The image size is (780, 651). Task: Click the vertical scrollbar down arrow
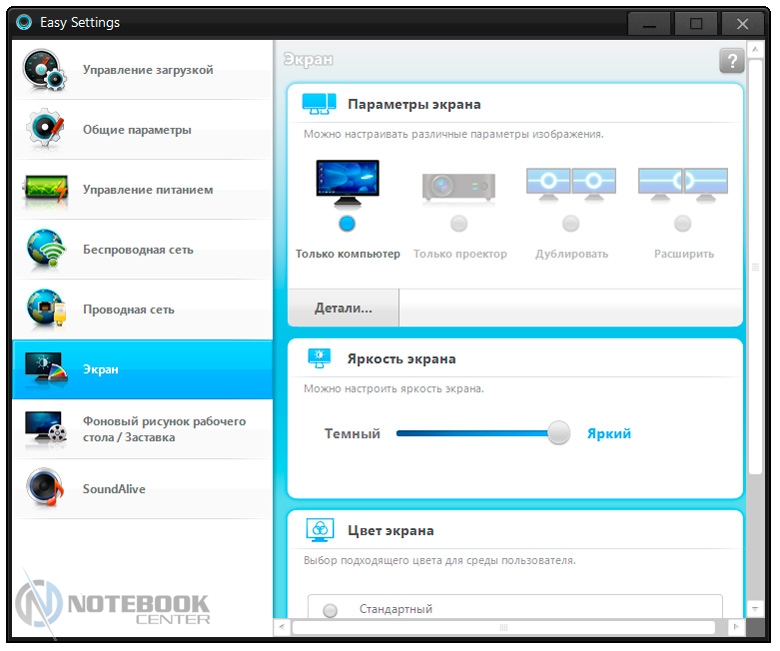756,608
